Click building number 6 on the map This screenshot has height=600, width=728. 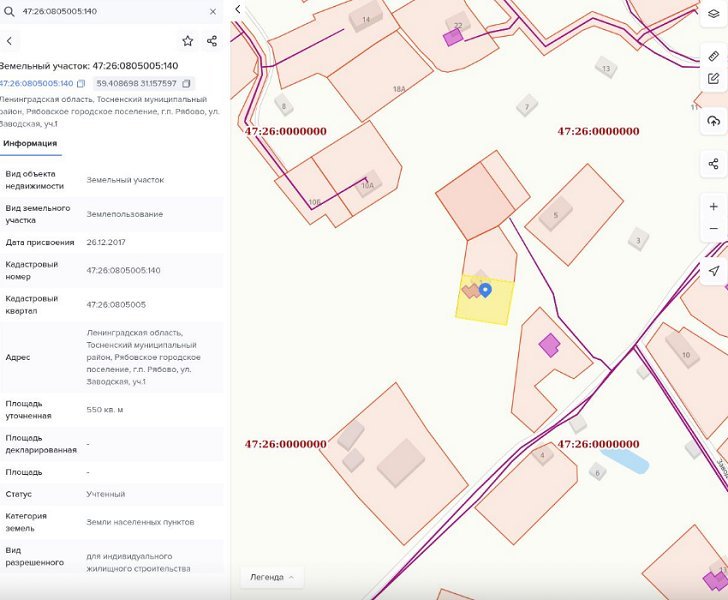[598, 473]
